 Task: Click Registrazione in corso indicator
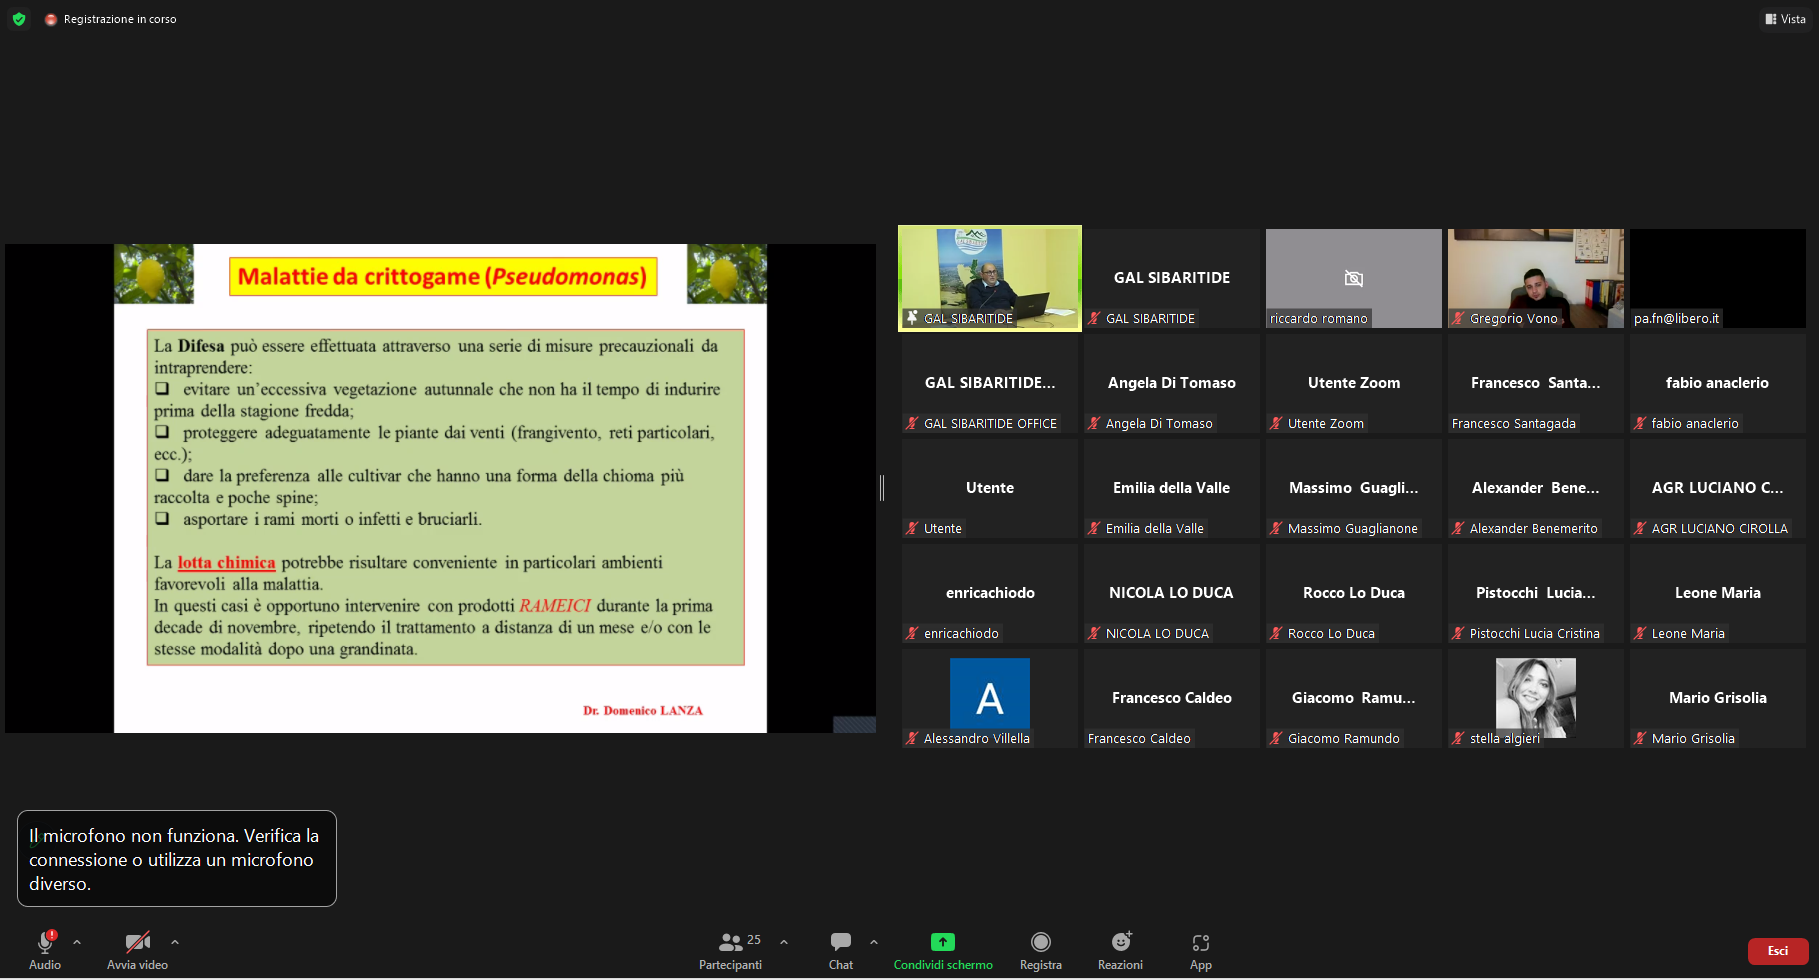[x=111, y=19]
